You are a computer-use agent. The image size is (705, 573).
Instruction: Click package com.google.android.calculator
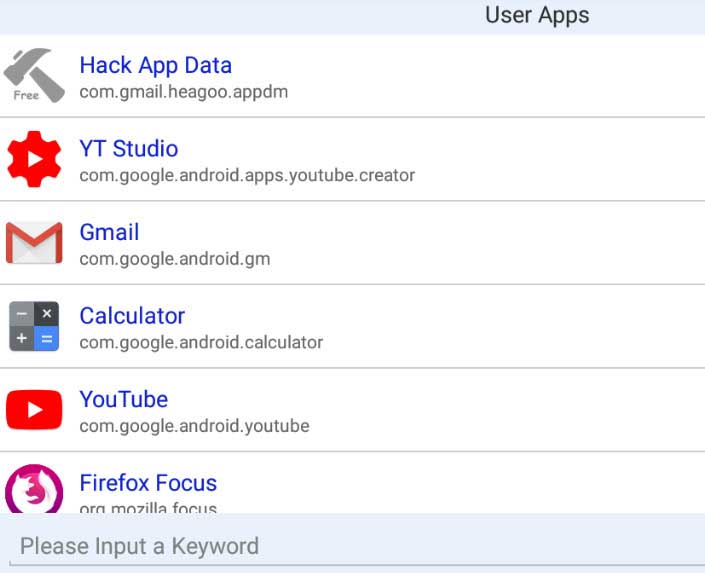tap(201, 343)
